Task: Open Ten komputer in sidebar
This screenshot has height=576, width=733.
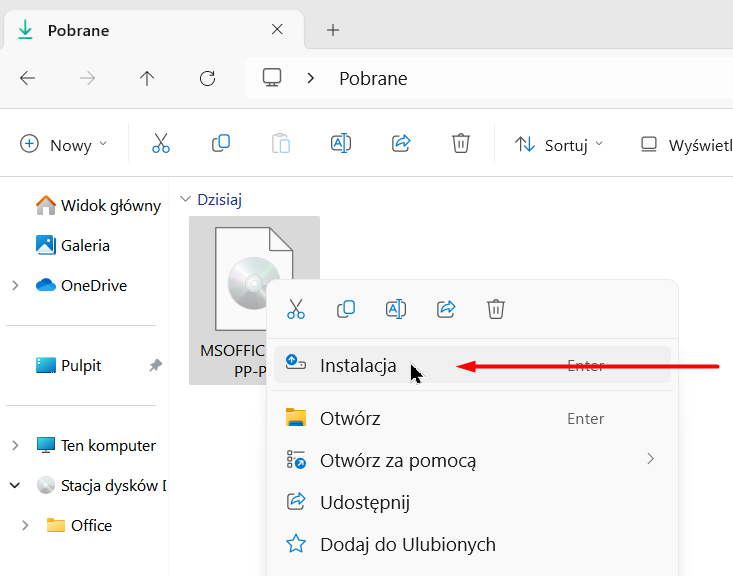Action: pos(96,446)
